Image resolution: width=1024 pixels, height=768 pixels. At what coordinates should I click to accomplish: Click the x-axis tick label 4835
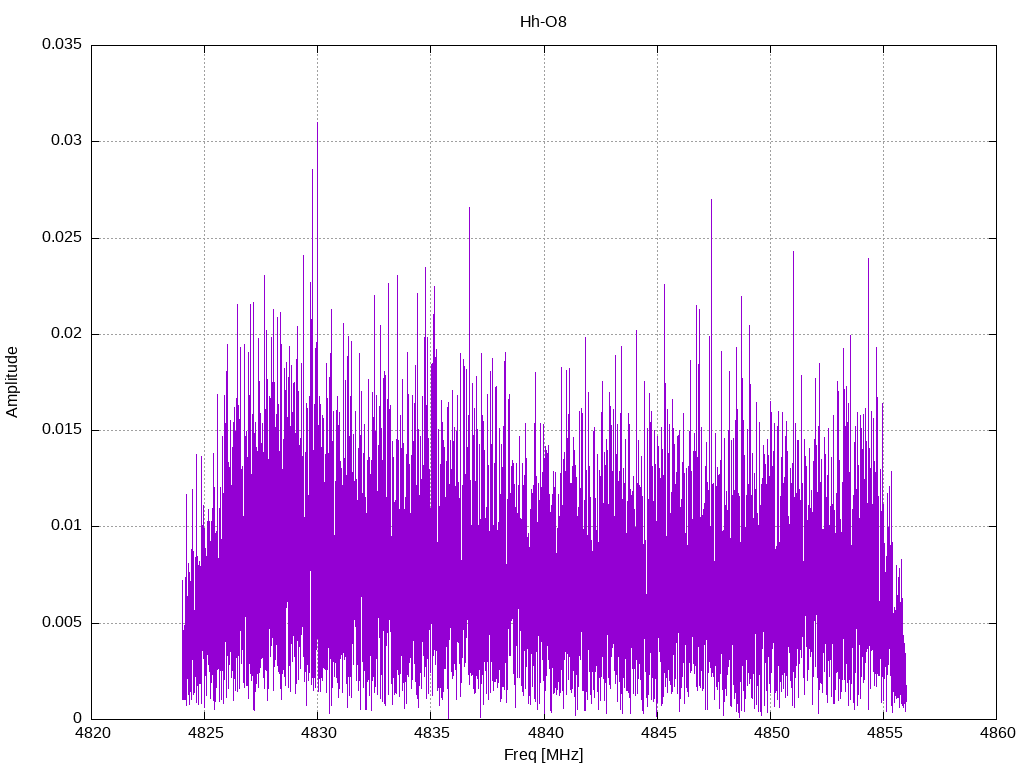pos(432,733)
